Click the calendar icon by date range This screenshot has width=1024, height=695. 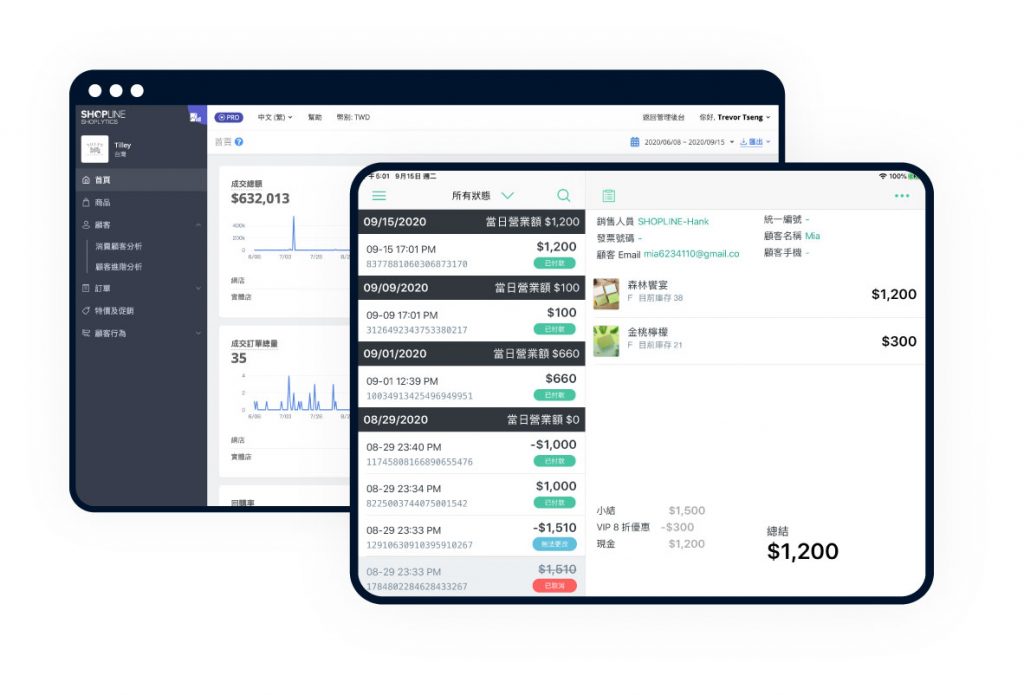point(635,142)
